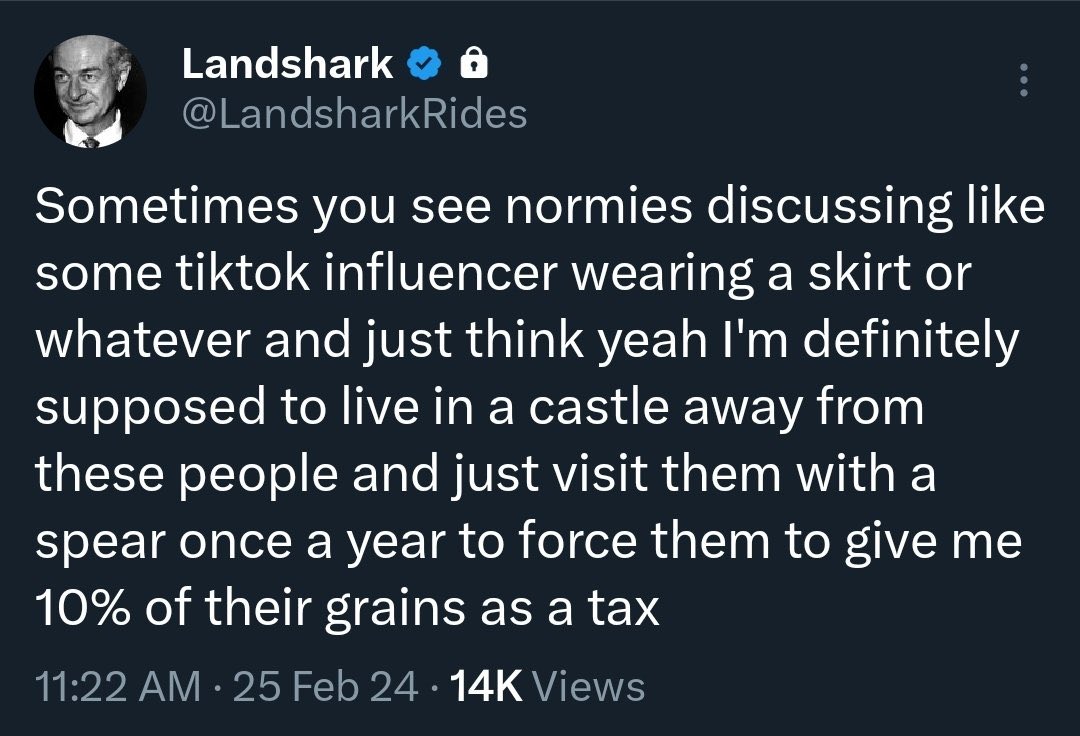This screenshot has height=736, width=1080.
Task: Click the Views label
Action: (590, 687)
